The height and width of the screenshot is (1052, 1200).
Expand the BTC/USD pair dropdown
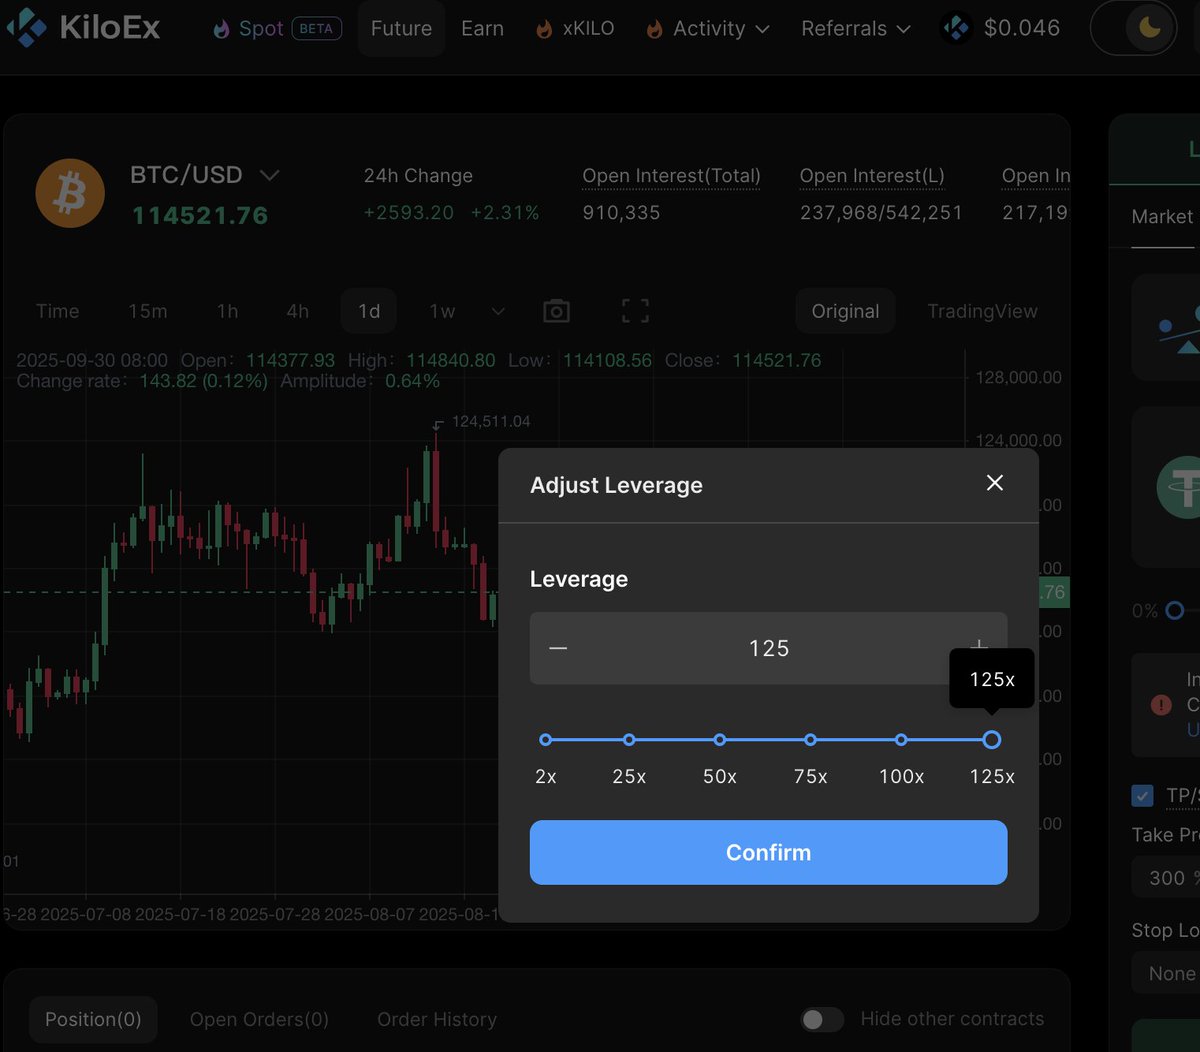(x=269, y=176)
